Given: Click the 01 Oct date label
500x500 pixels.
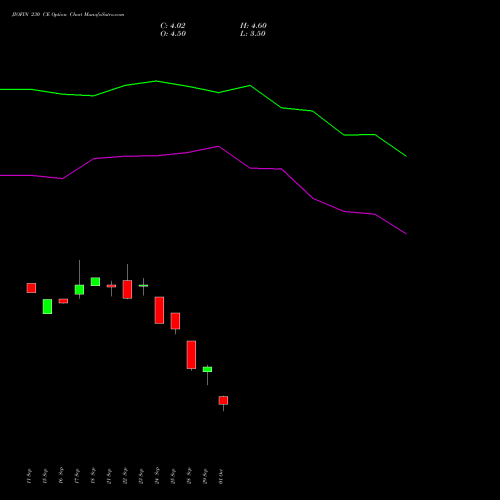Looking at the screenshot, I should coord(221,477).
